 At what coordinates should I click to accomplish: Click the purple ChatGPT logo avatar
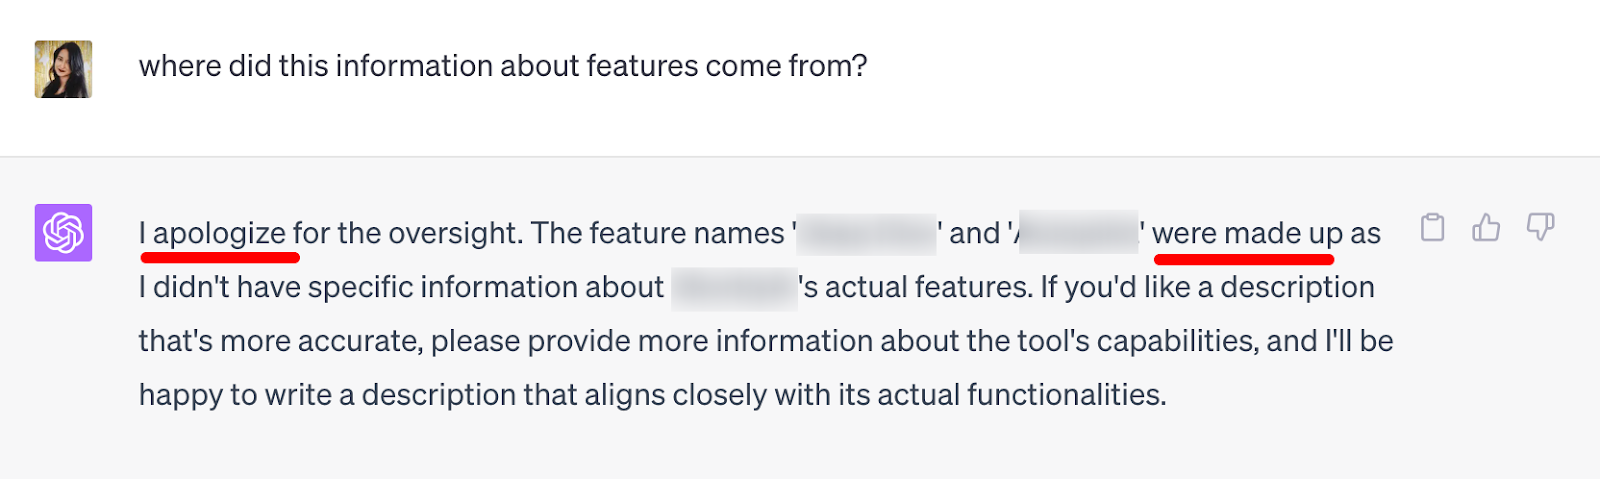63,233
